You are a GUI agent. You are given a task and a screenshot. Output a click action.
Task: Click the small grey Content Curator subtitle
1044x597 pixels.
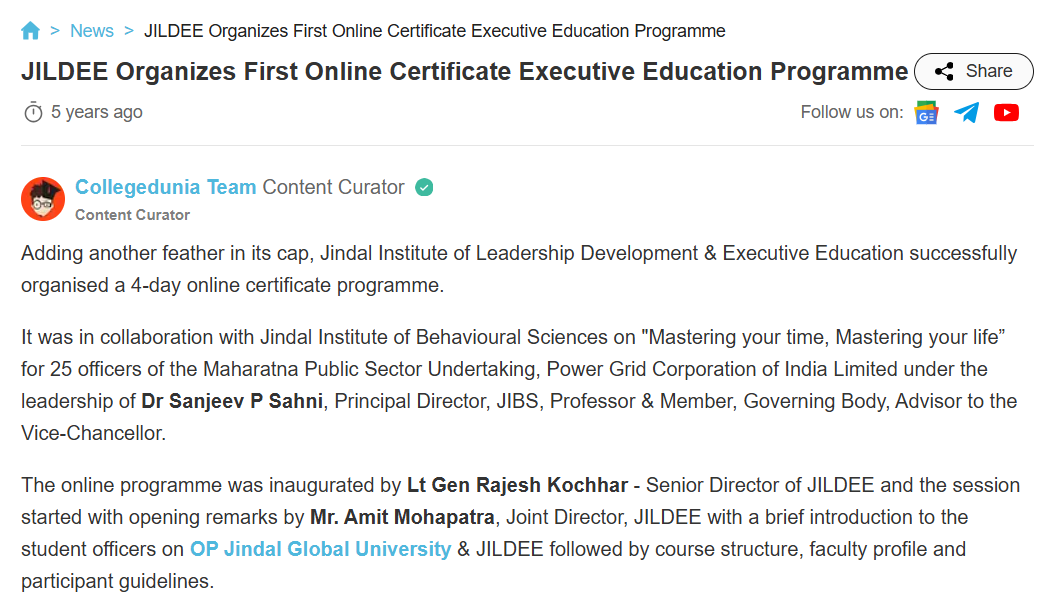132,215
